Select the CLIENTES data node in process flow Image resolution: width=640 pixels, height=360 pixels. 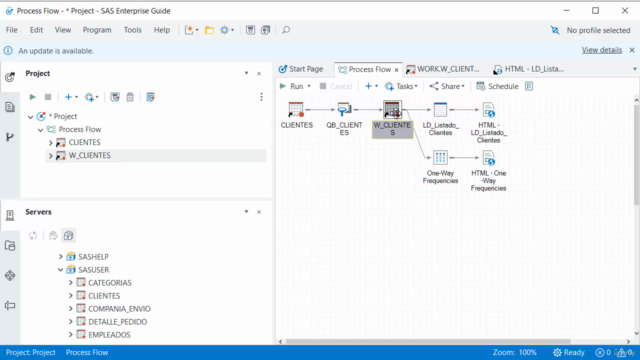(296, 116)
